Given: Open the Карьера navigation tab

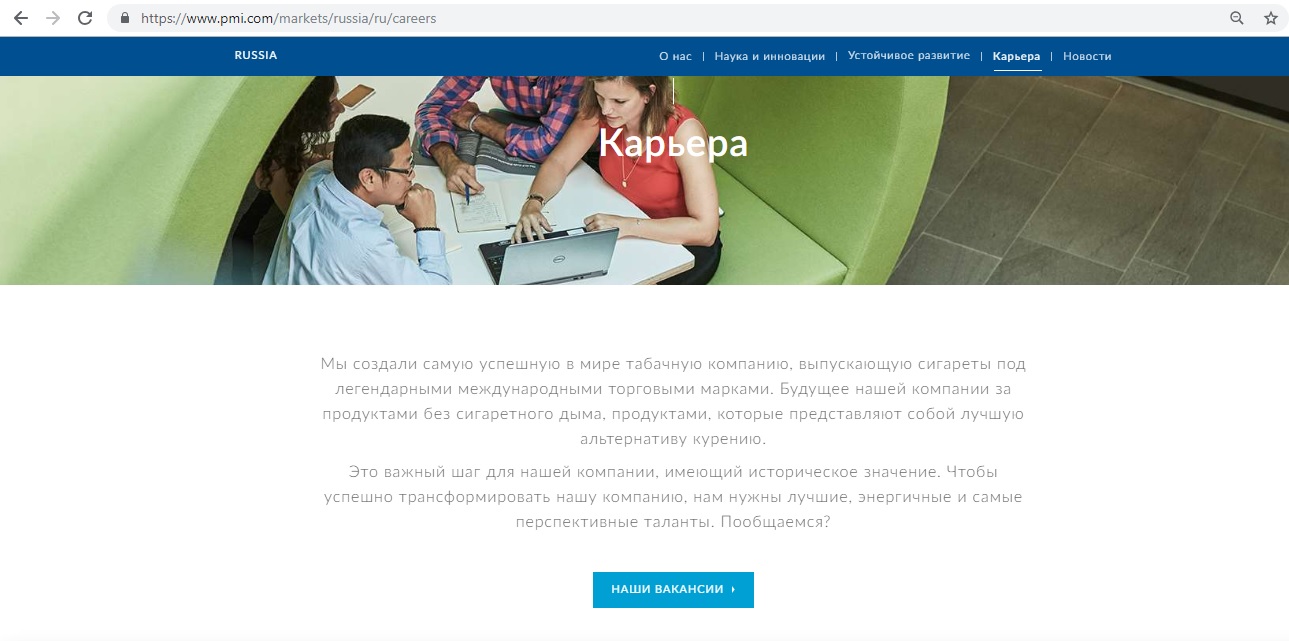Looking at the screenshot, I should [1017, 57].
